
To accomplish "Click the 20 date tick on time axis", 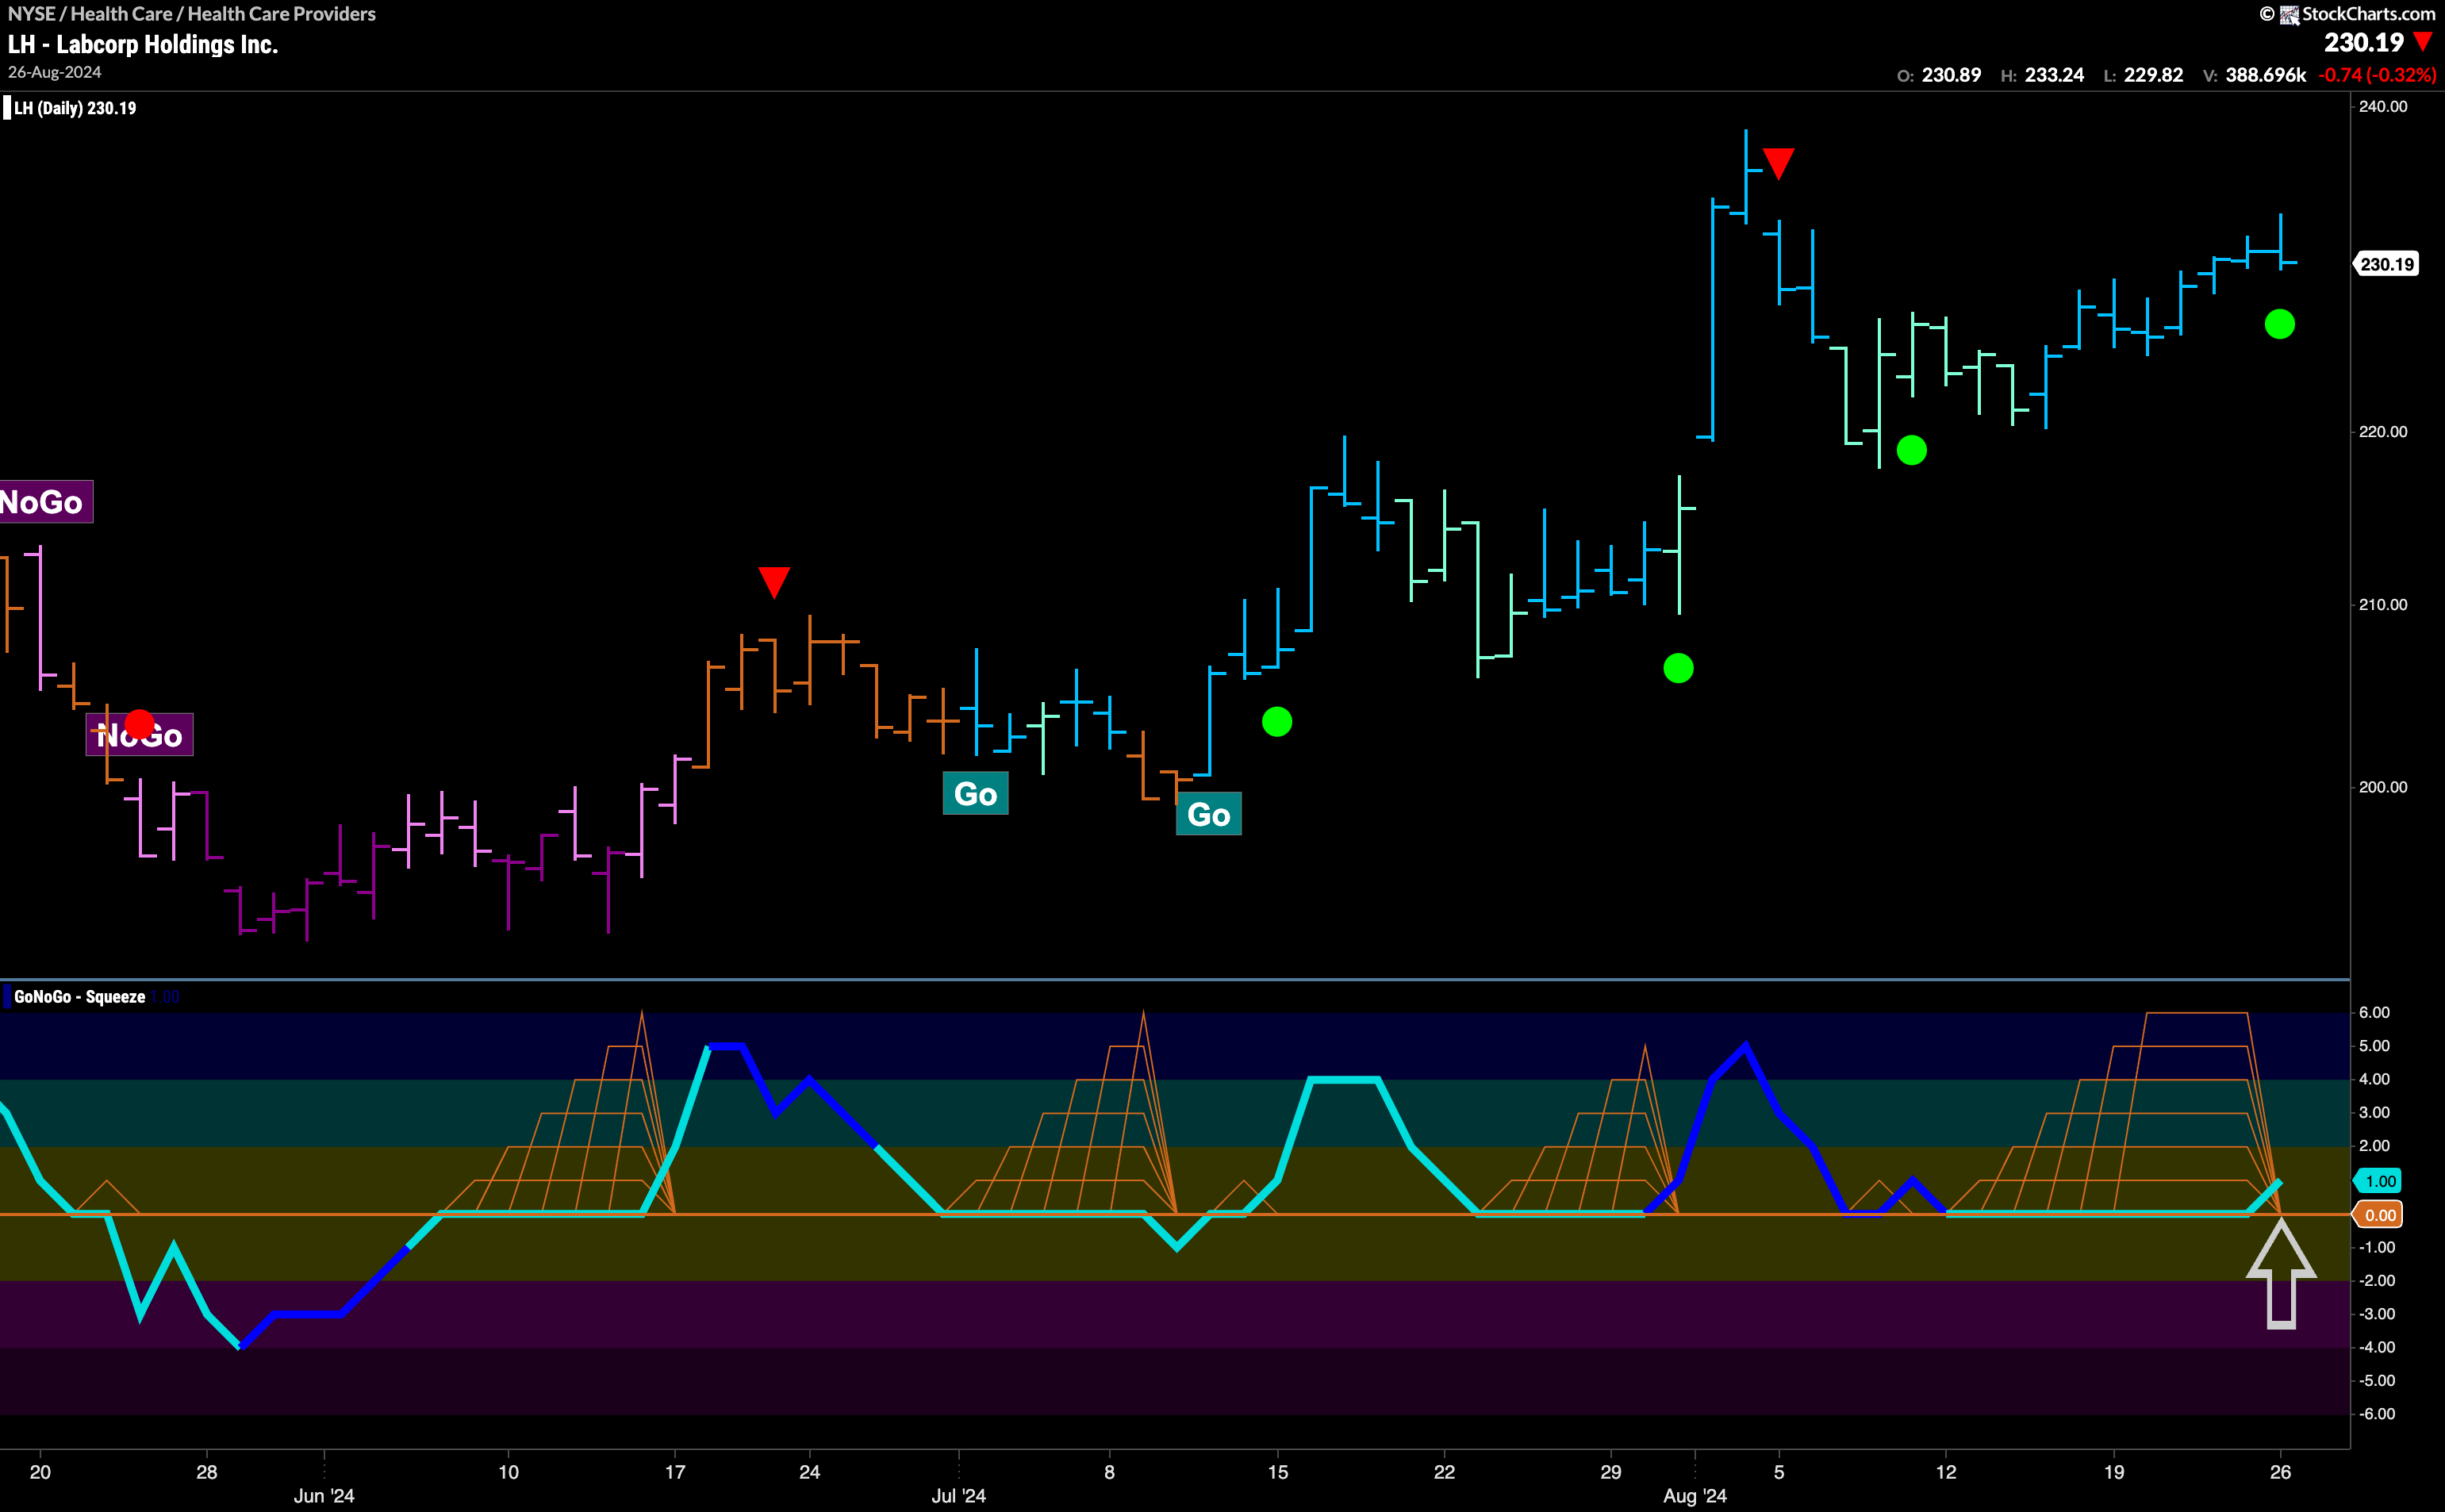I will (40, 1472).
